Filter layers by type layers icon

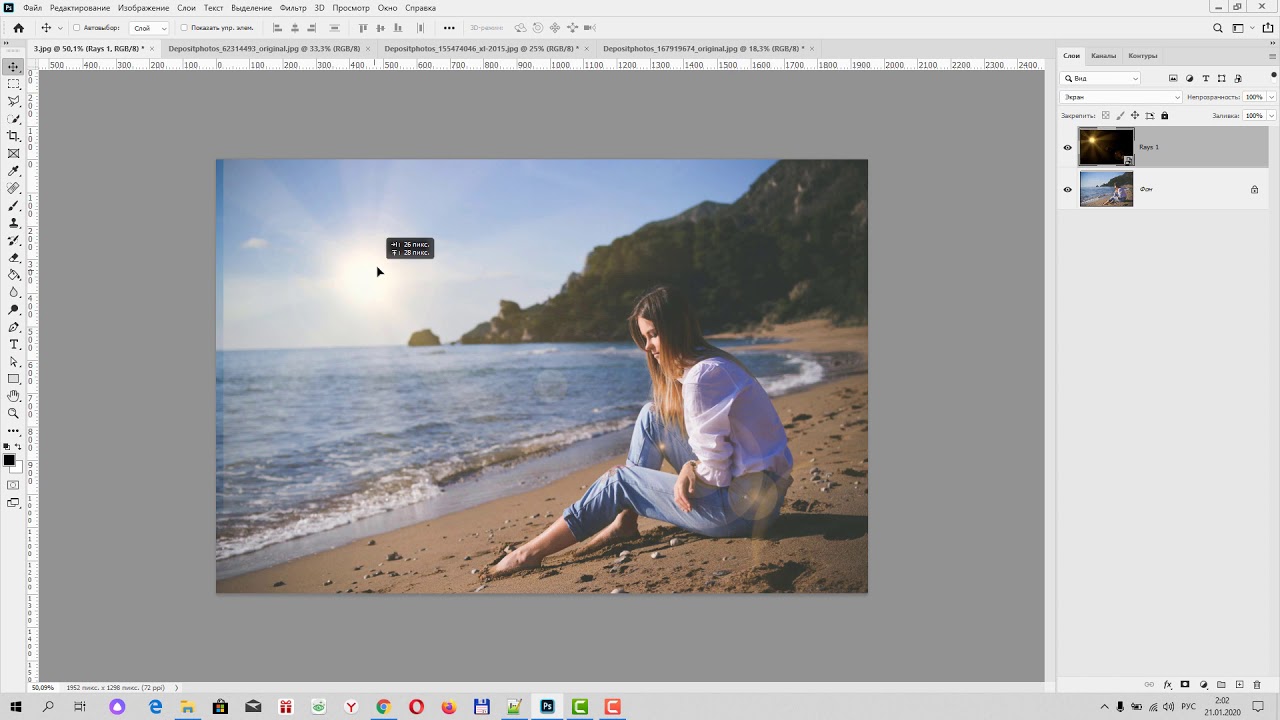(x=1205, y=78)
